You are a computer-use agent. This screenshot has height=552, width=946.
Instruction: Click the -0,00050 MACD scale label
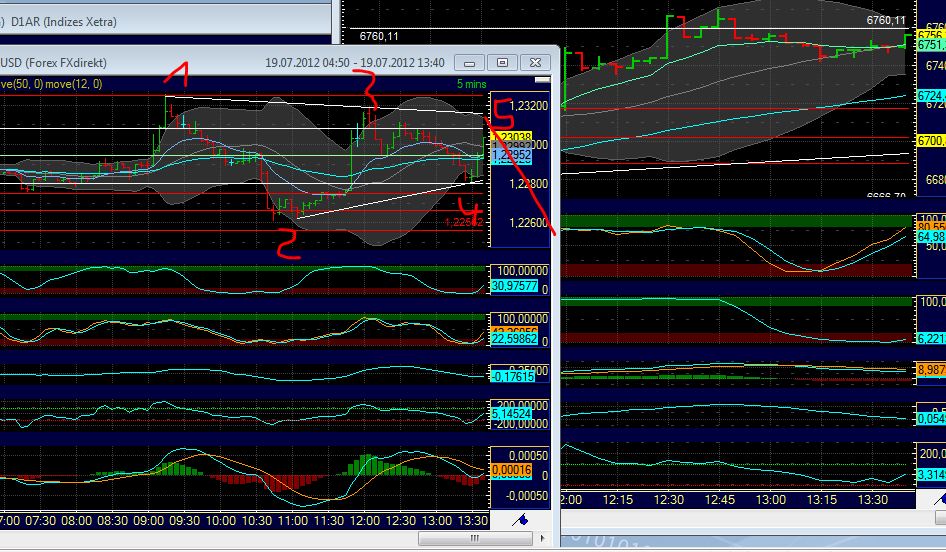pyautogui.click(x=529, y=496)
